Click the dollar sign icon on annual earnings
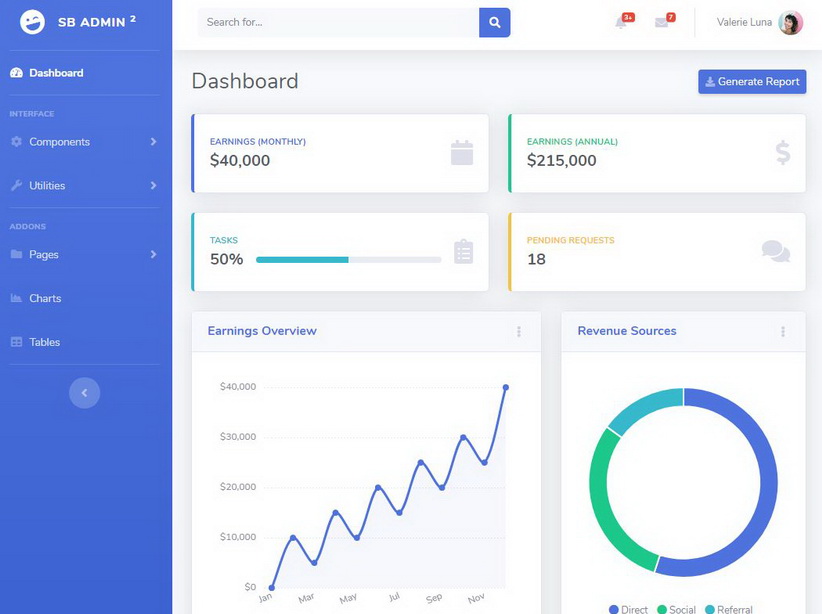The image size is (822, 614). tap(782, 153)
